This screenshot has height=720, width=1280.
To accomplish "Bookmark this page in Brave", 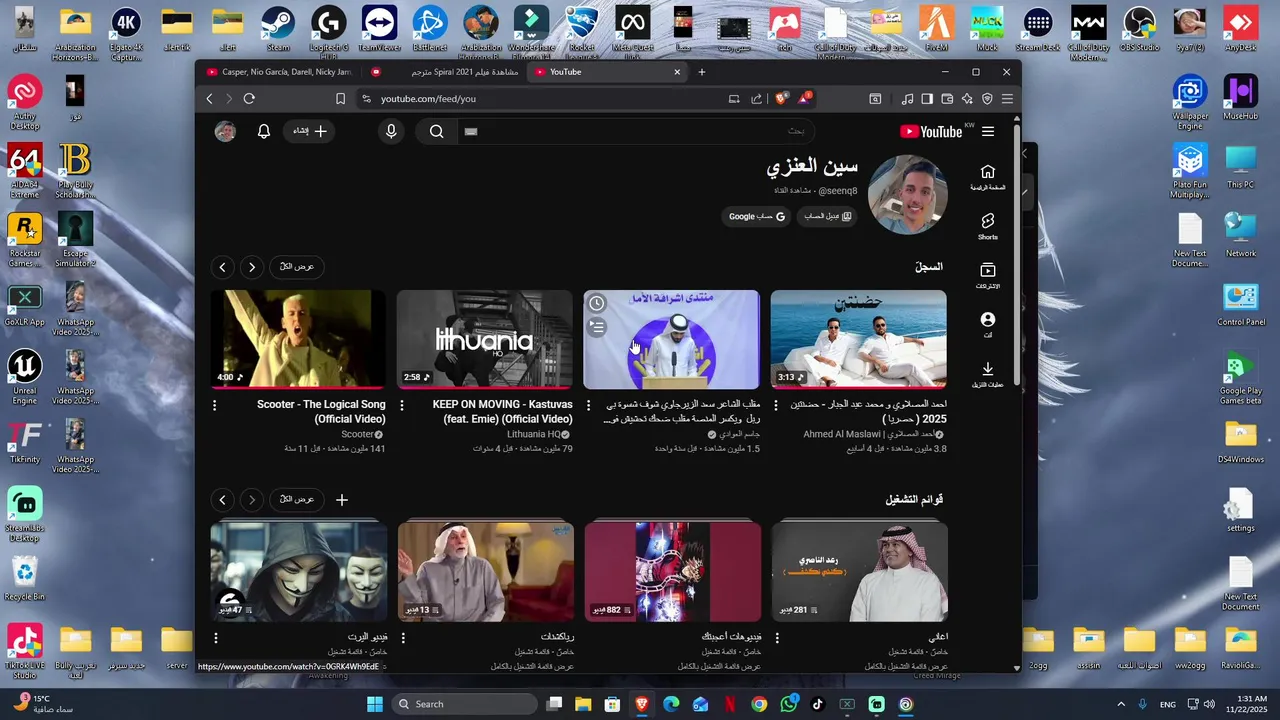I will click(340, 99).
